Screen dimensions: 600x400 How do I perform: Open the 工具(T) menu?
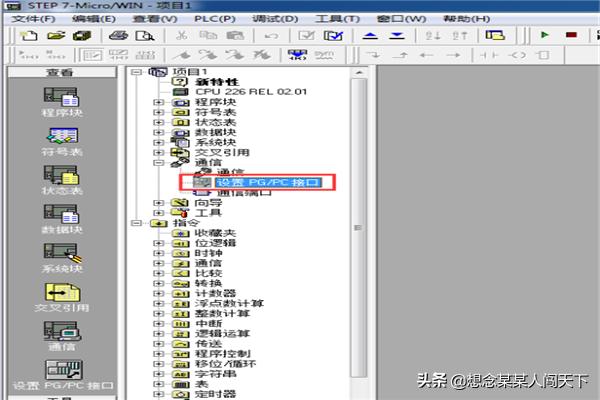point(337,19)
